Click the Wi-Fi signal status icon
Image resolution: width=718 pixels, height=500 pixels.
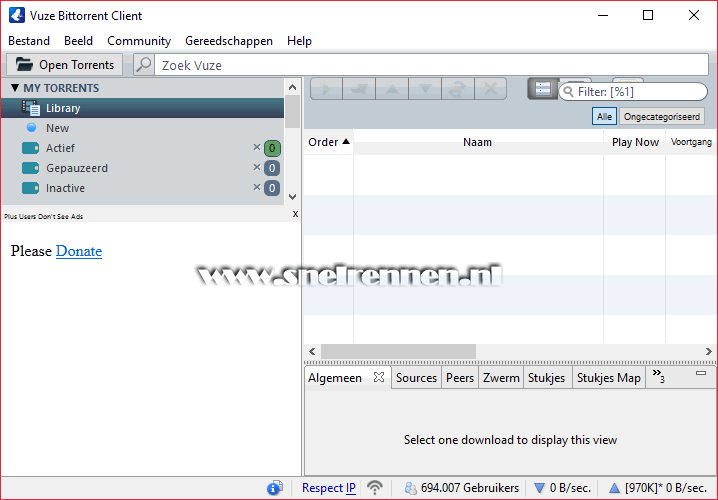click(375, 488)
